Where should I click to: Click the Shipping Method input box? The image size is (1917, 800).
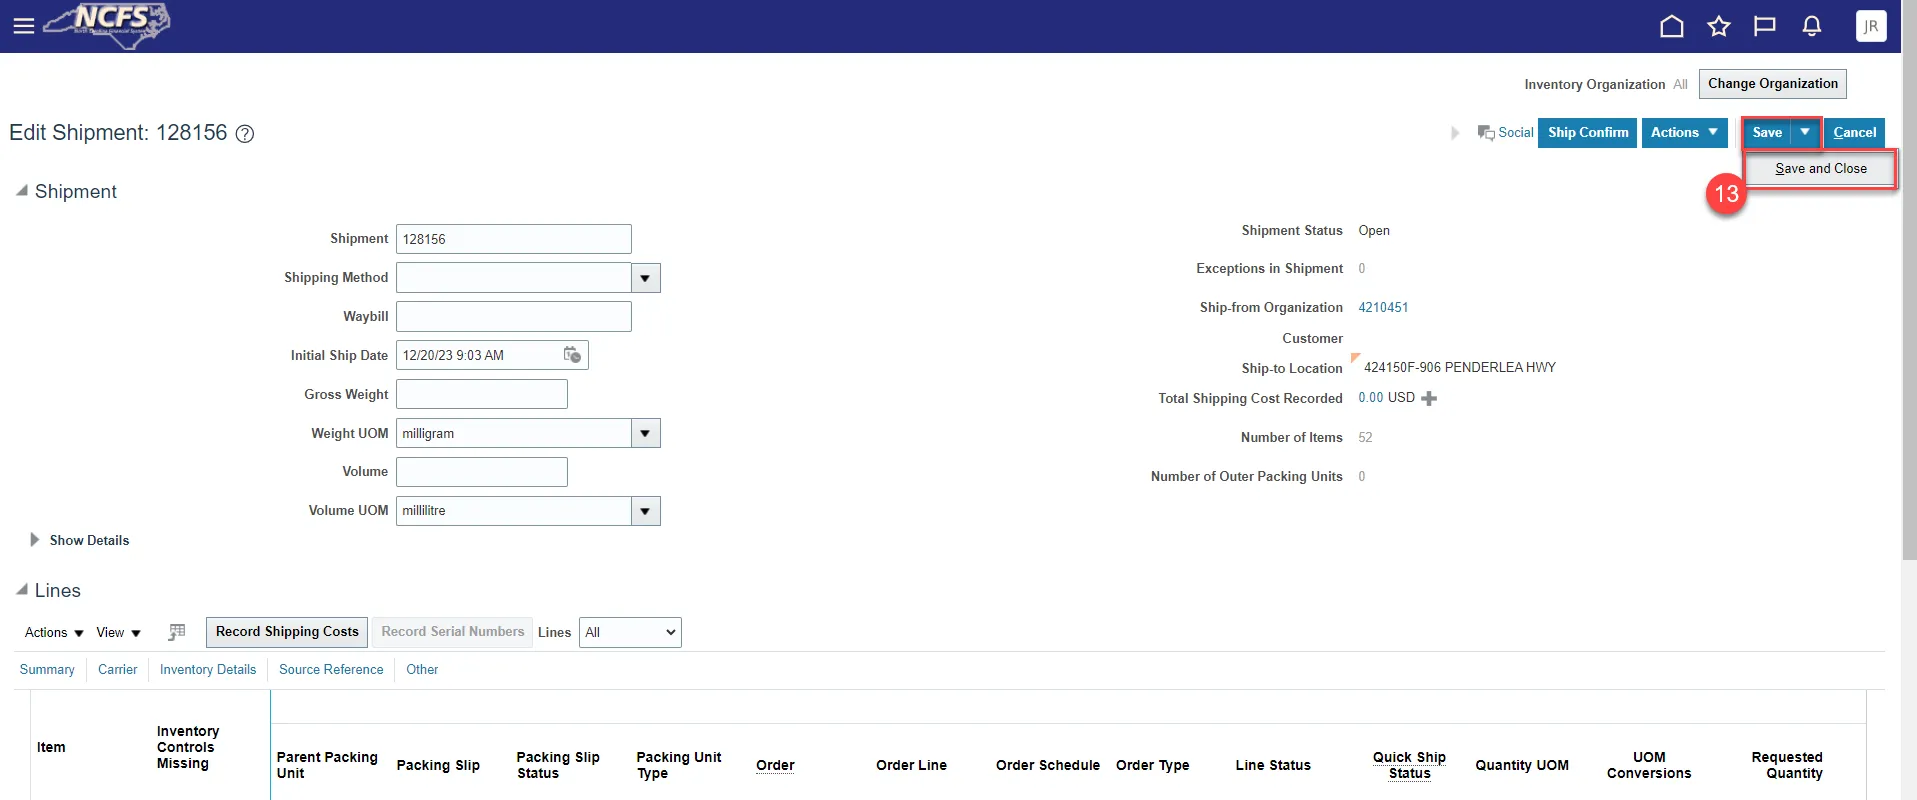coord(514,278)
